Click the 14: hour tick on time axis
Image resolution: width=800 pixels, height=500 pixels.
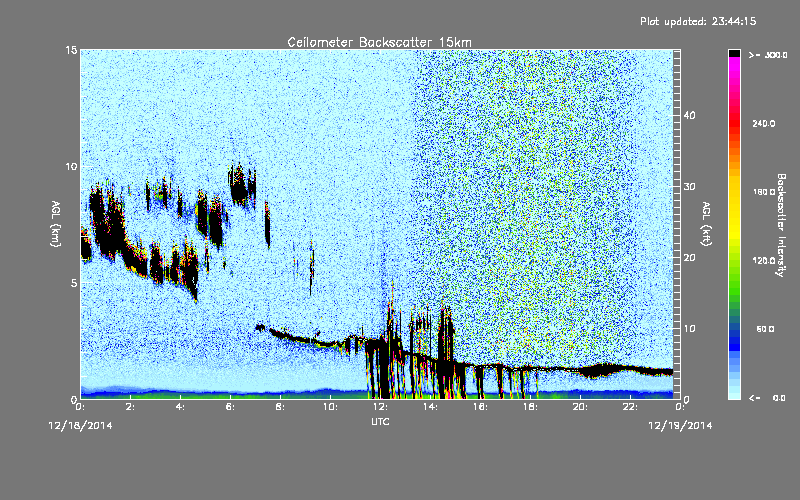(430, 407)
